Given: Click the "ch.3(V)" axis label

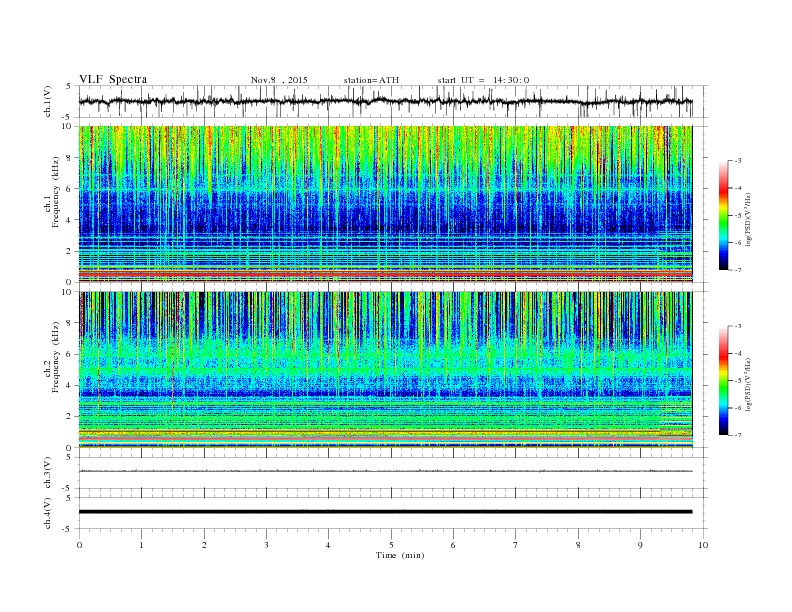Looking at the screenshot, I should point(48,473).
